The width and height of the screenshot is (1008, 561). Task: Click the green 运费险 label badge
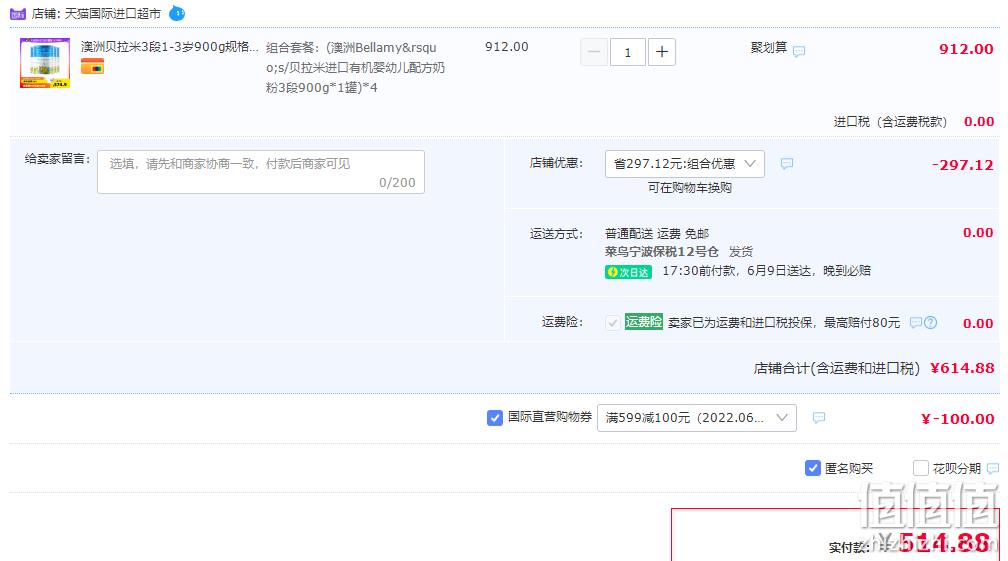(644, 322)
